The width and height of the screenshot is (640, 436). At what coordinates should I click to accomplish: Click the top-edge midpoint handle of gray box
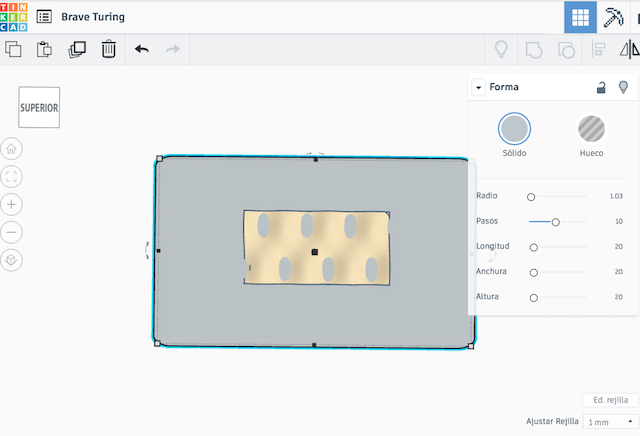tap(316, 160)
